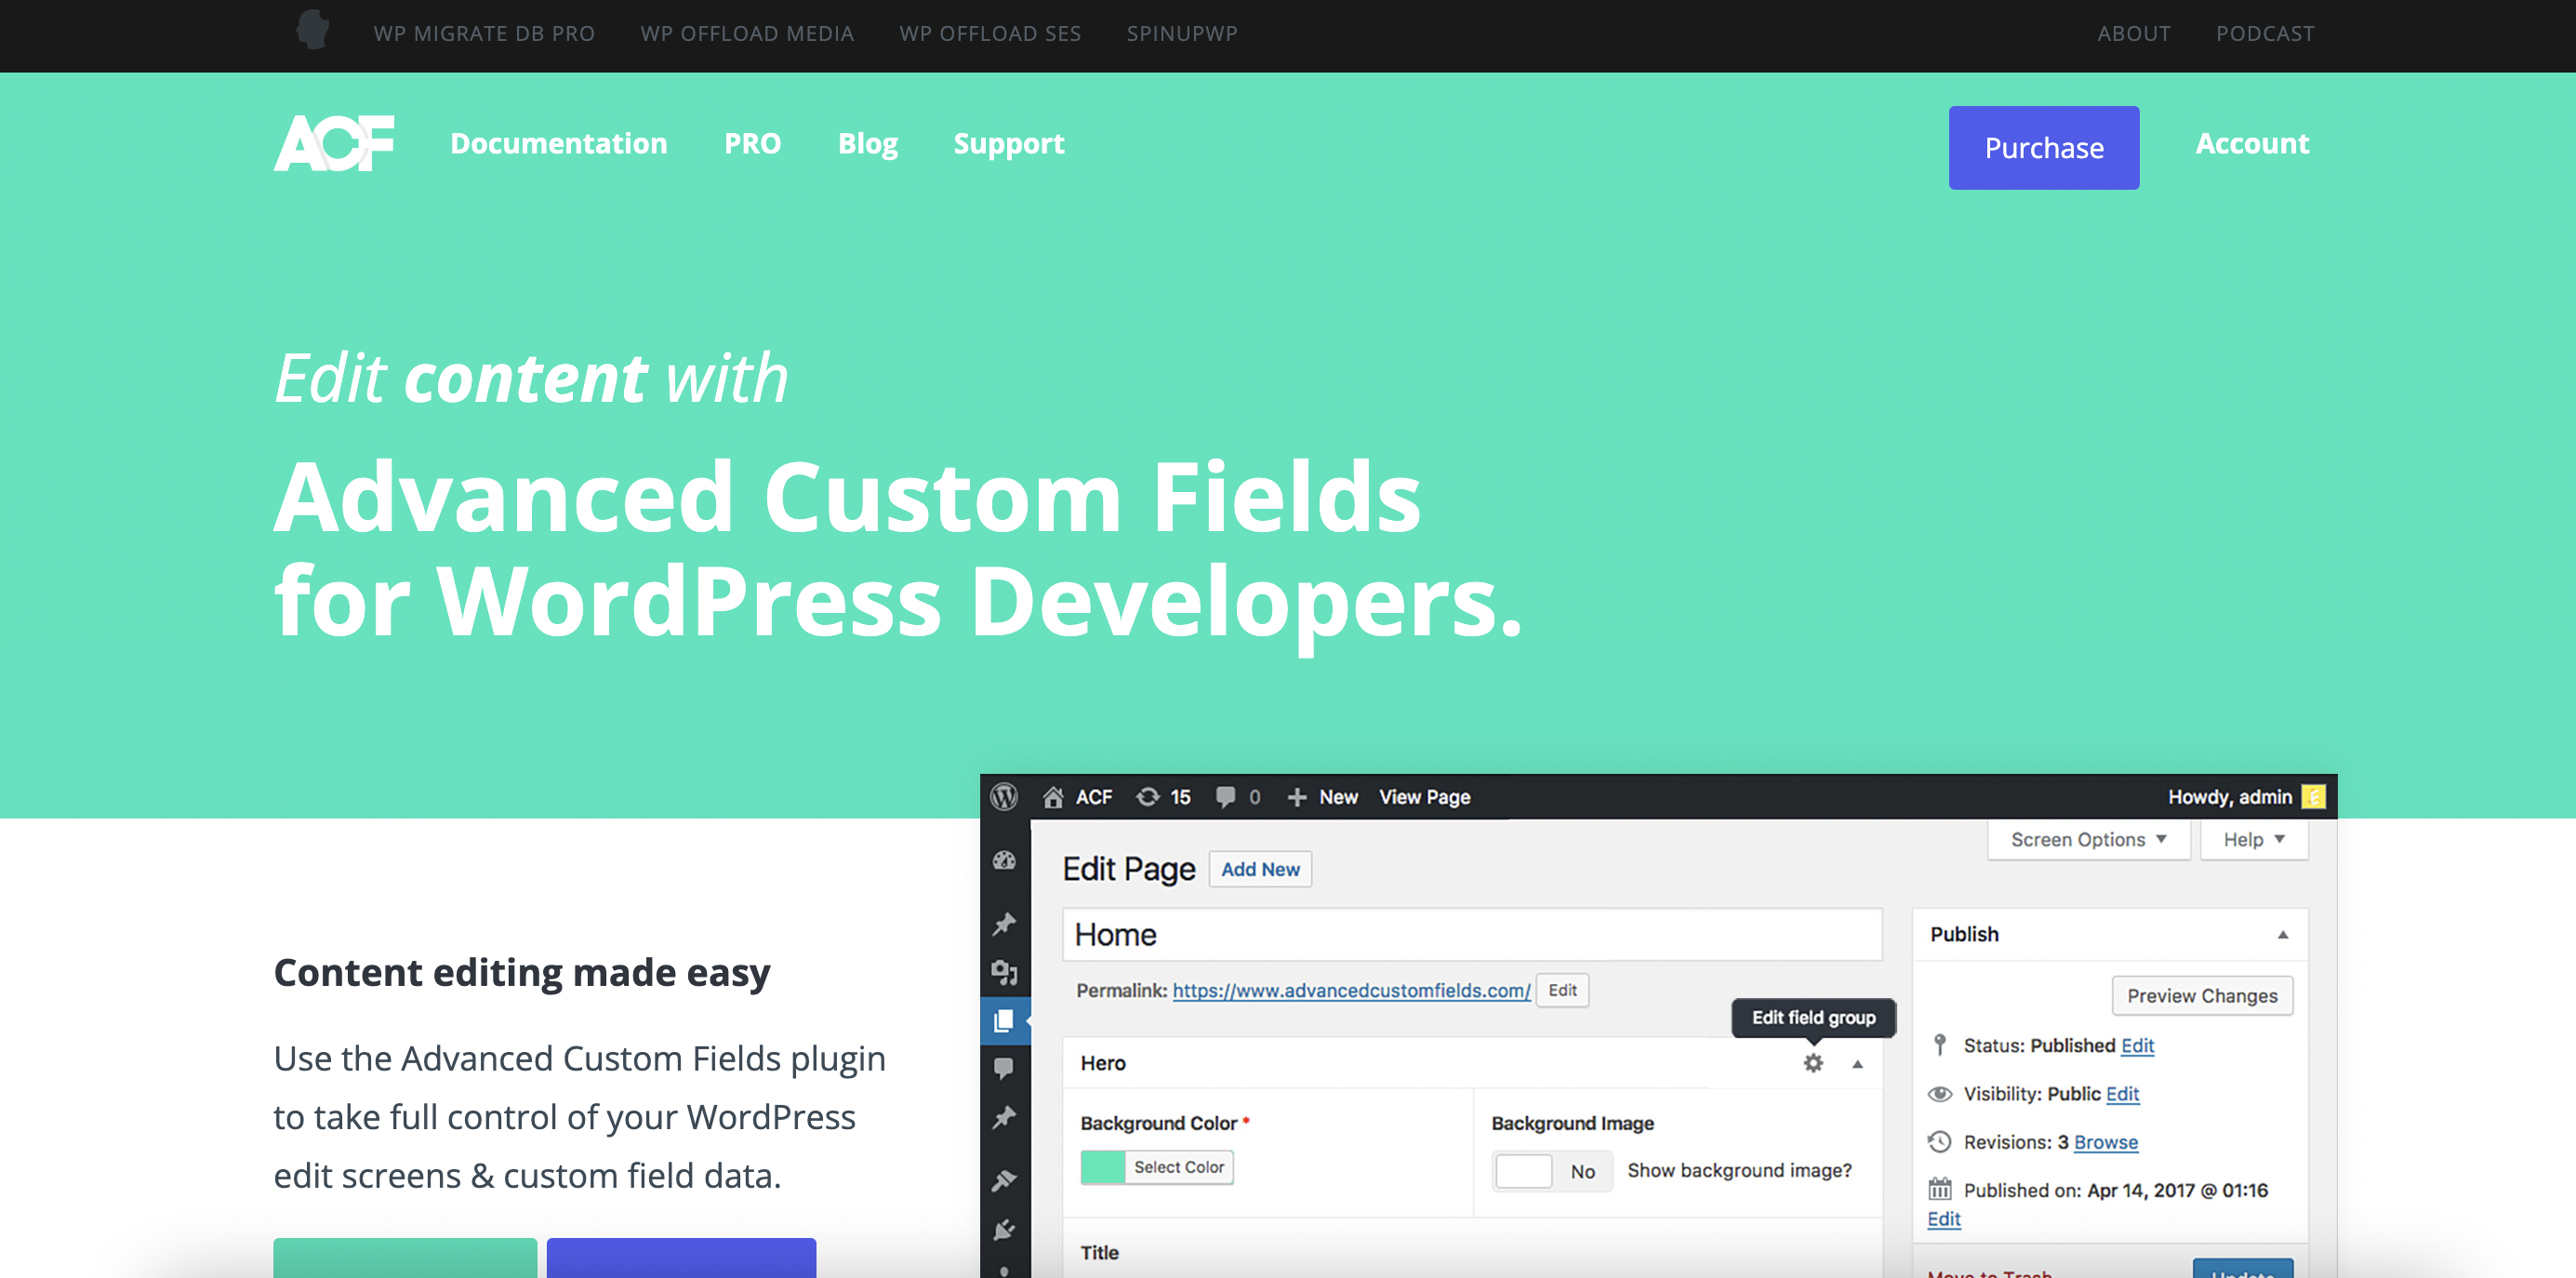
Task: Click the pin icon below the sidebar Comments icon
Action: coord(1004,1117)
